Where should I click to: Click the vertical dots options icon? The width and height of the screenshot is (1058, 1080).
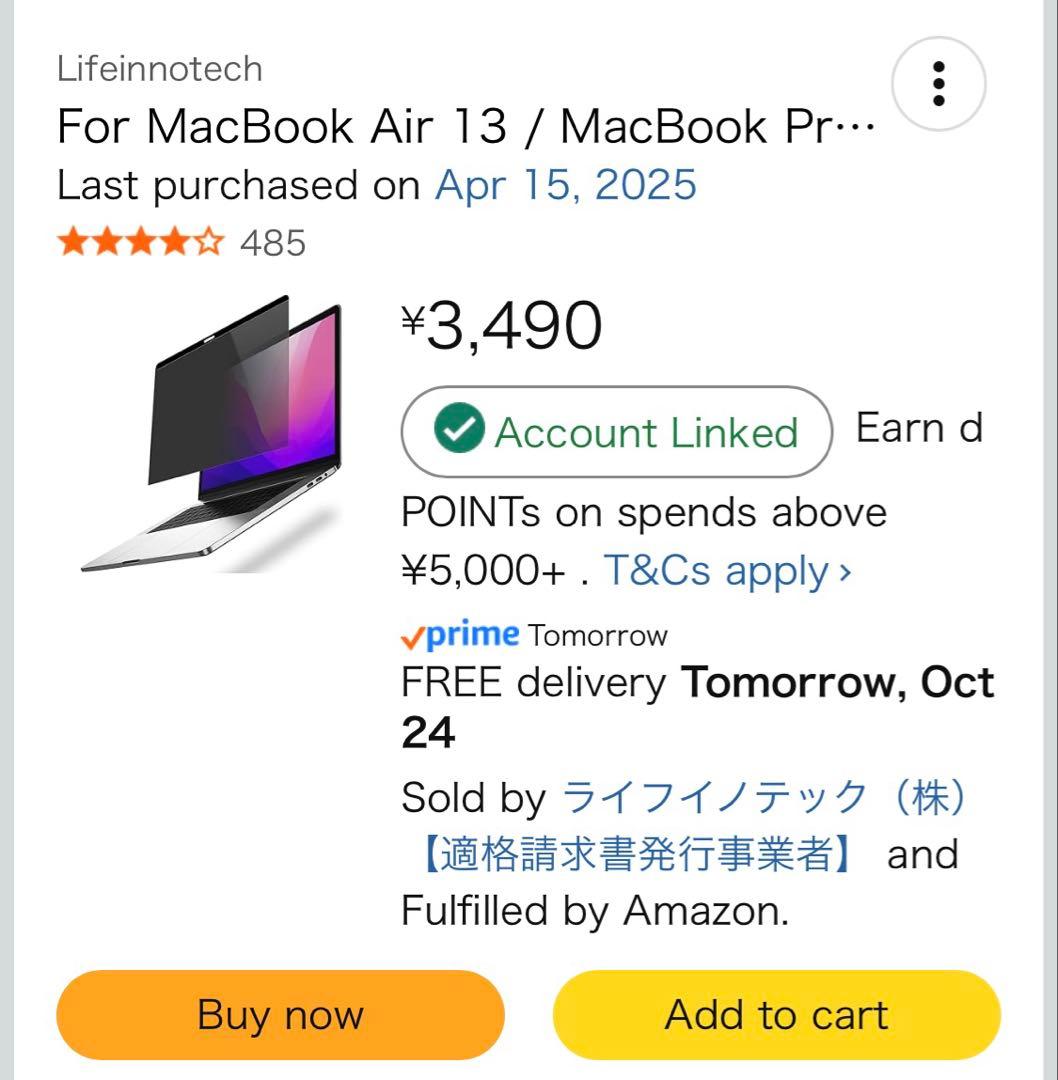[x=936, y=85]
